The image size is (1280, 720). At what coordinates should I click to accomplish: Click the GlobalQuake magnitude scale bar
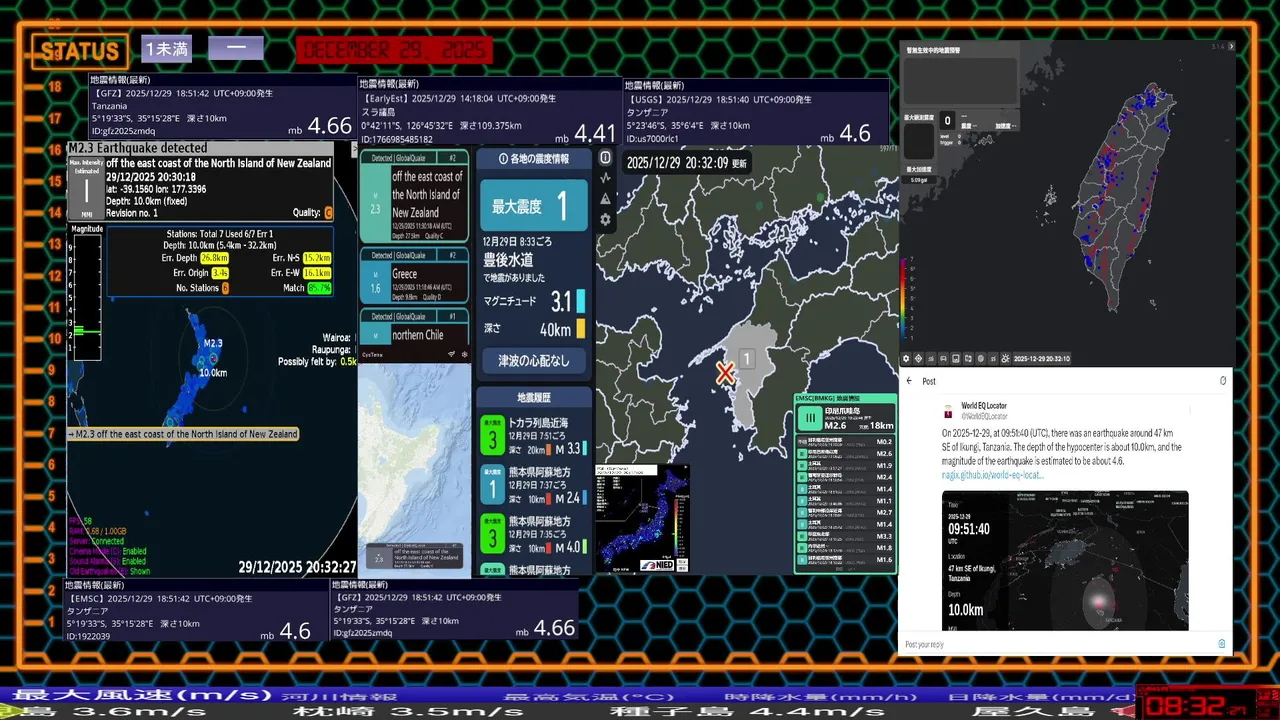coord(86,298)
